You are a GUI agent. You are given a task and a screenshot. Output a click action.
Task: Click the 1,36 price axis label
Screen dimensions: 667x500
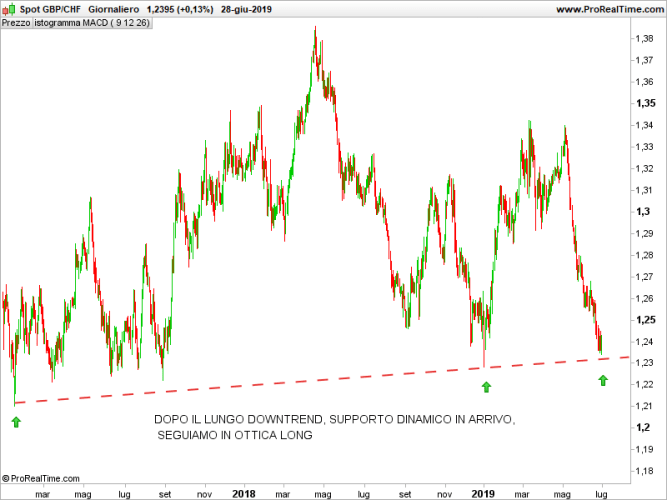[644, 82]
